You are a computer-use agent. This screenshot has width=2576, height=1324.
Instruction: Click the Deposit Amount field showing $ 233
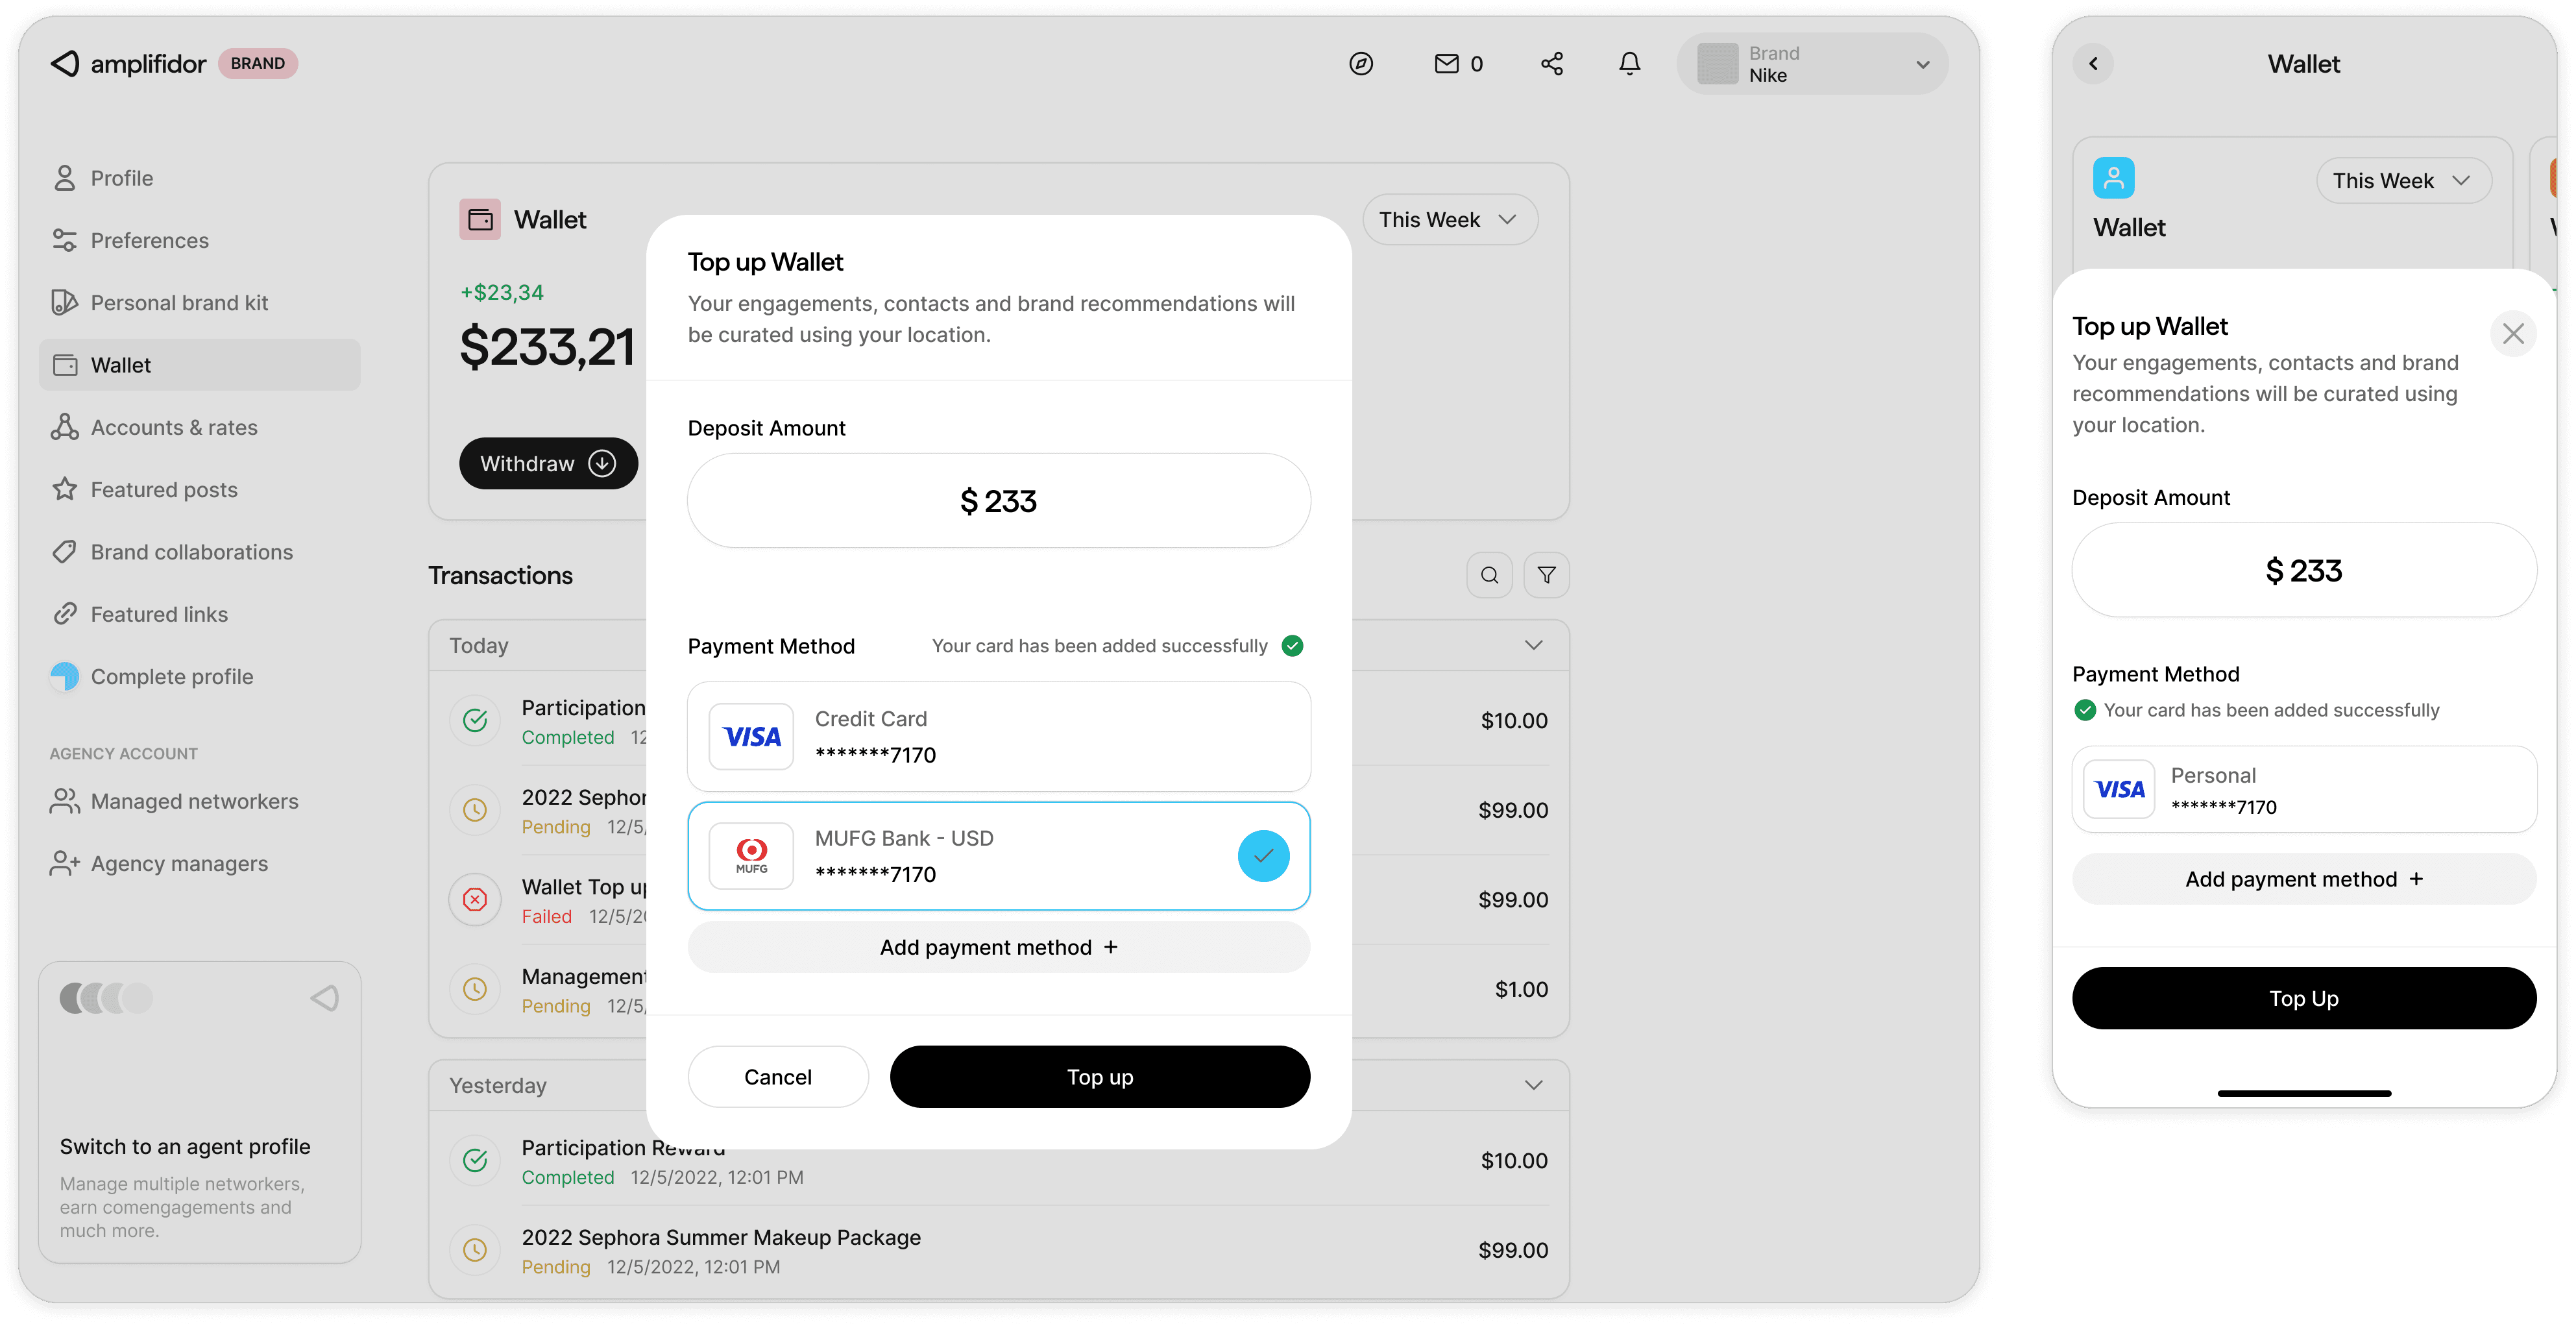998,501
